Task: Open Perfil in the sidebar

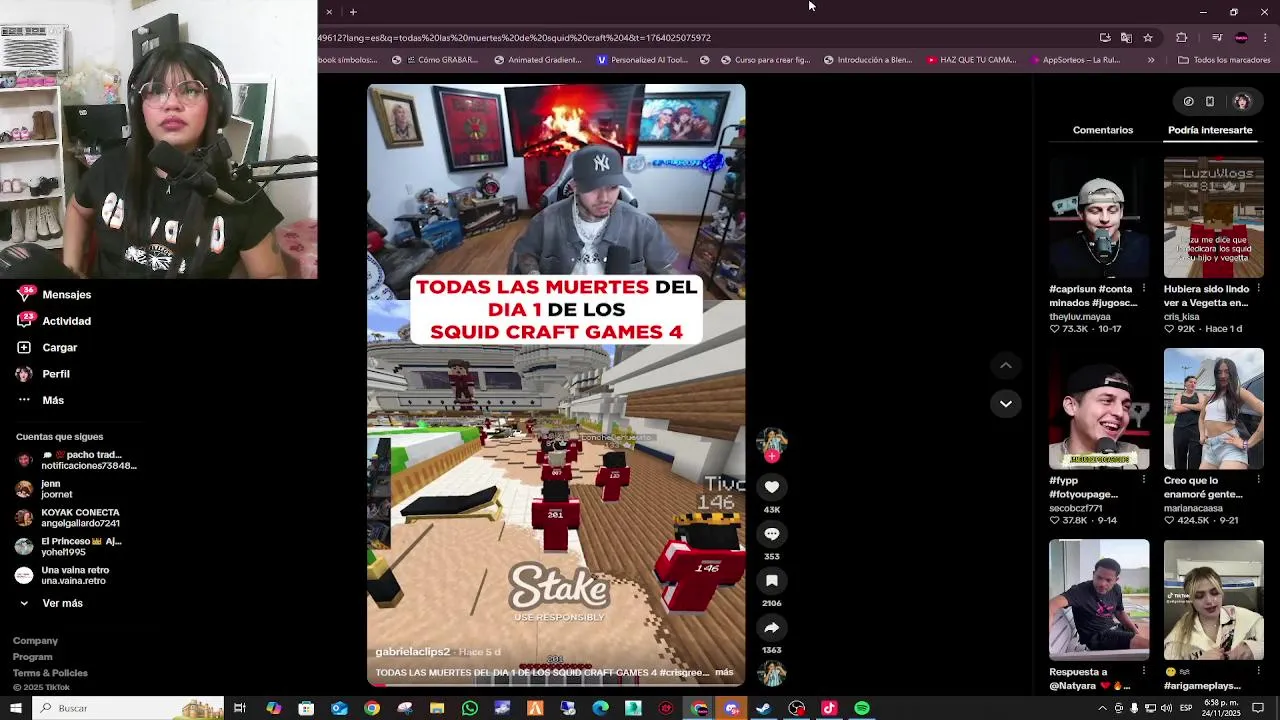Action: point(43,374)
